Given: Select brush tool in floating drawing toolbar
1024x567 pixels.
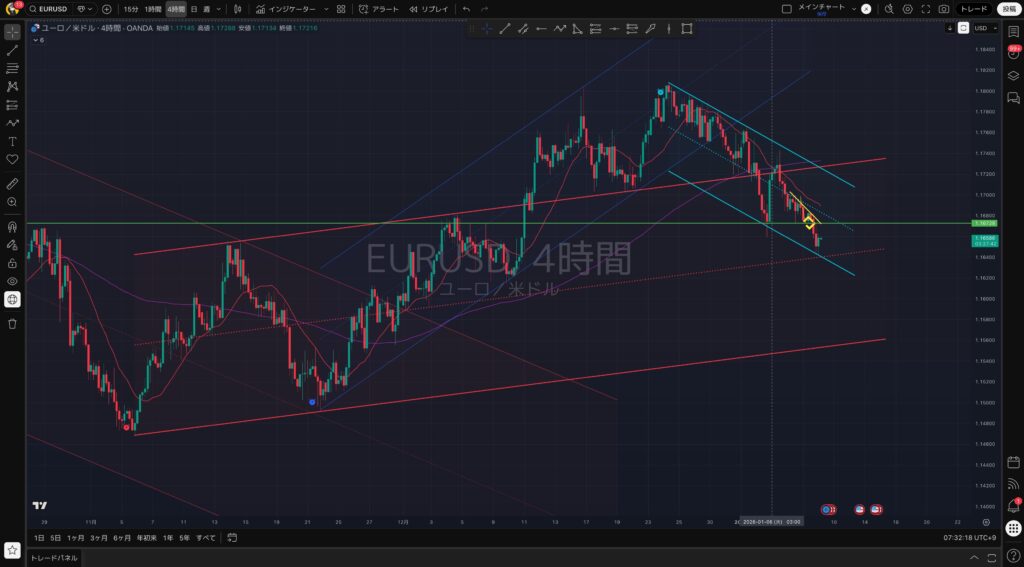Looking at the screenshot, I should [650, 29].
